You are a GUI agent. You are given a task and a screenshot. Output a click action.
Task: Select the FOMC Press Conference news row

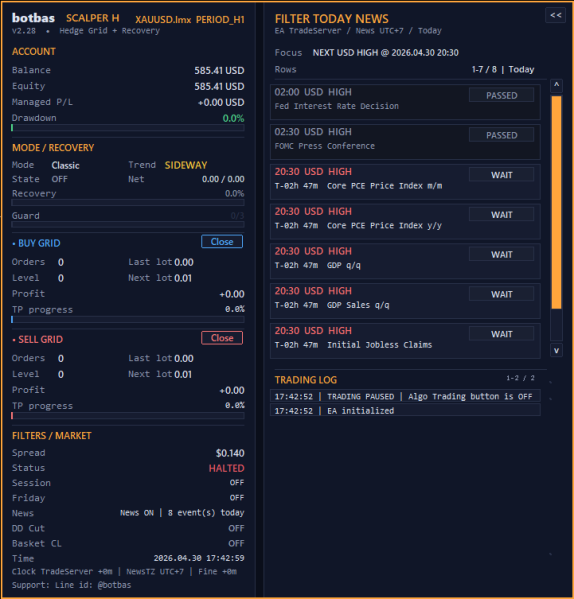405,142
